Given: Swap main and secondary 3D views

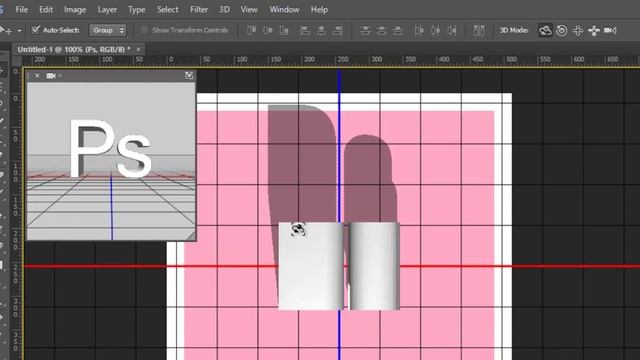Looking at the screenshot, I should click(189, 76).
